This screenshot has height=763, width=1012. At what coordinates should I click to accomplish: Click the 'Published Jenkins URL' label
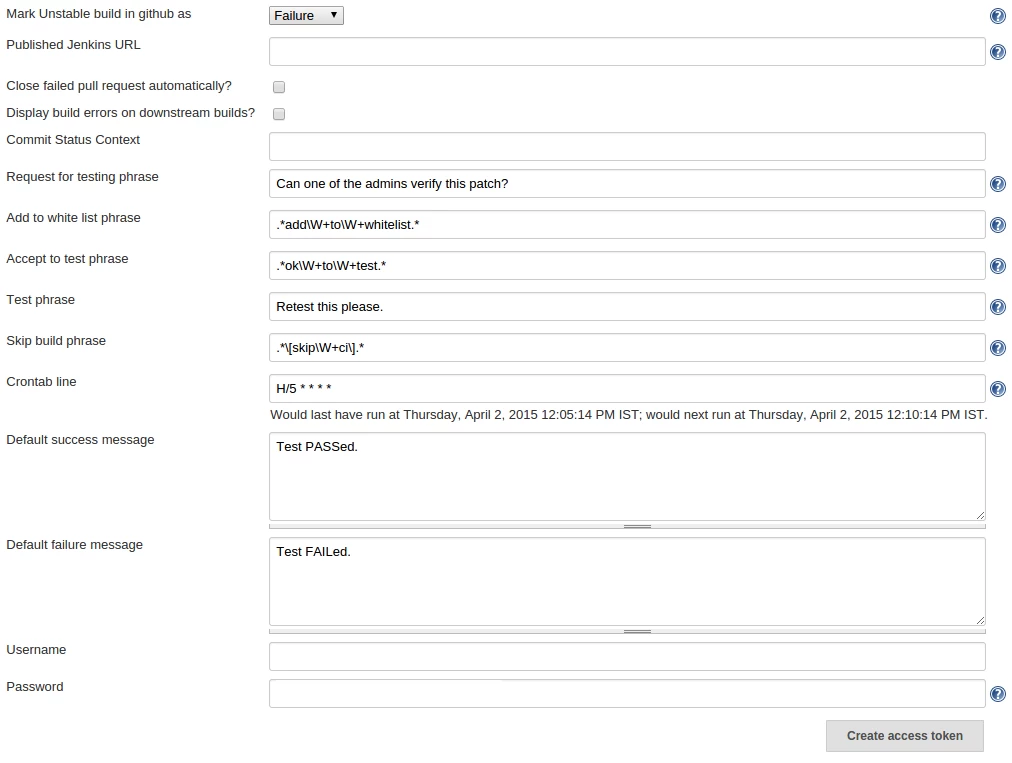pyautogui.click(x=73, y=45)
